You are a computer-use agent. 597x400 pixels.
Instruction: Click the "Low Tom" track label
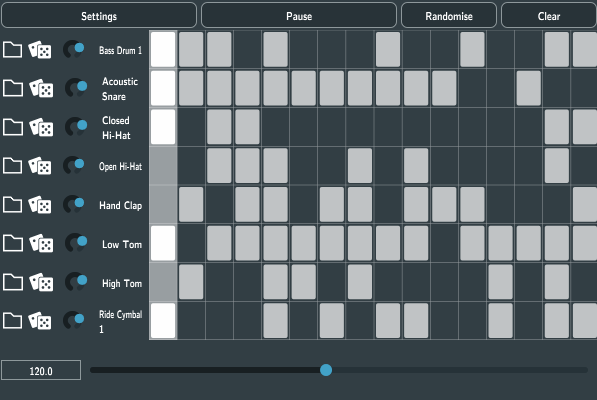tap(122, 244)
